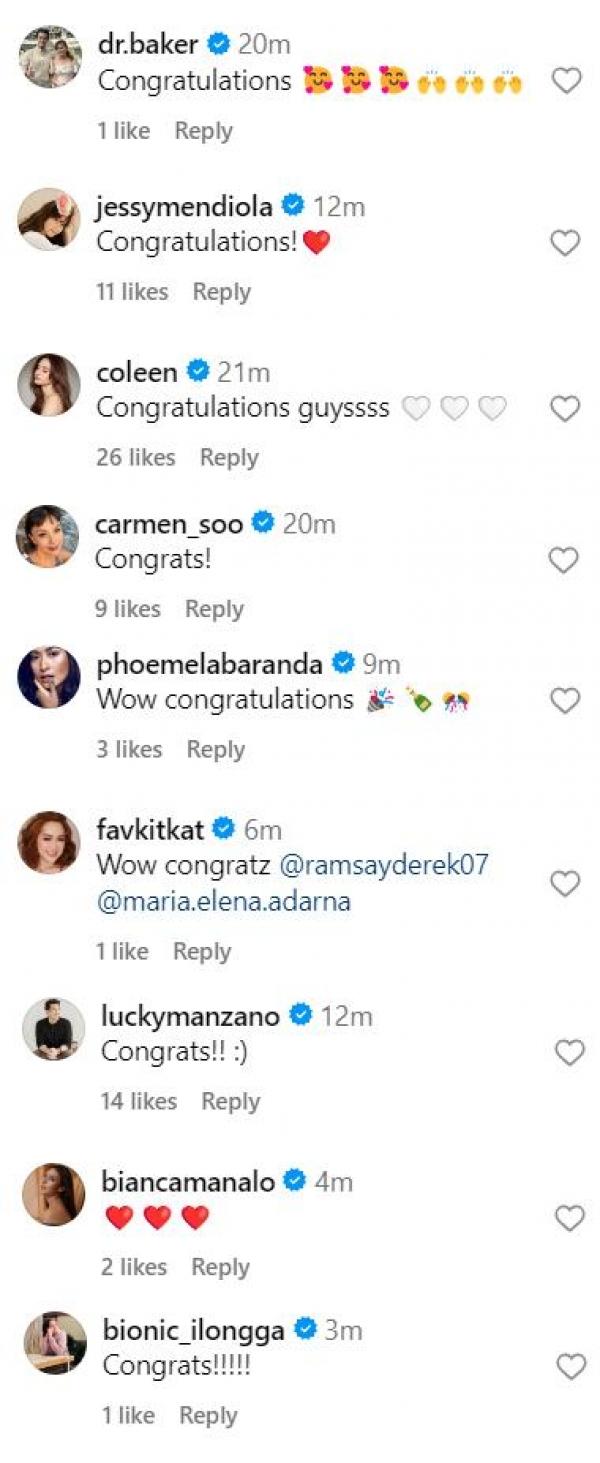The height and width of the screenshot is (1463, 600).
Task: Reply to dr.baker's comment
Action: 203,131
